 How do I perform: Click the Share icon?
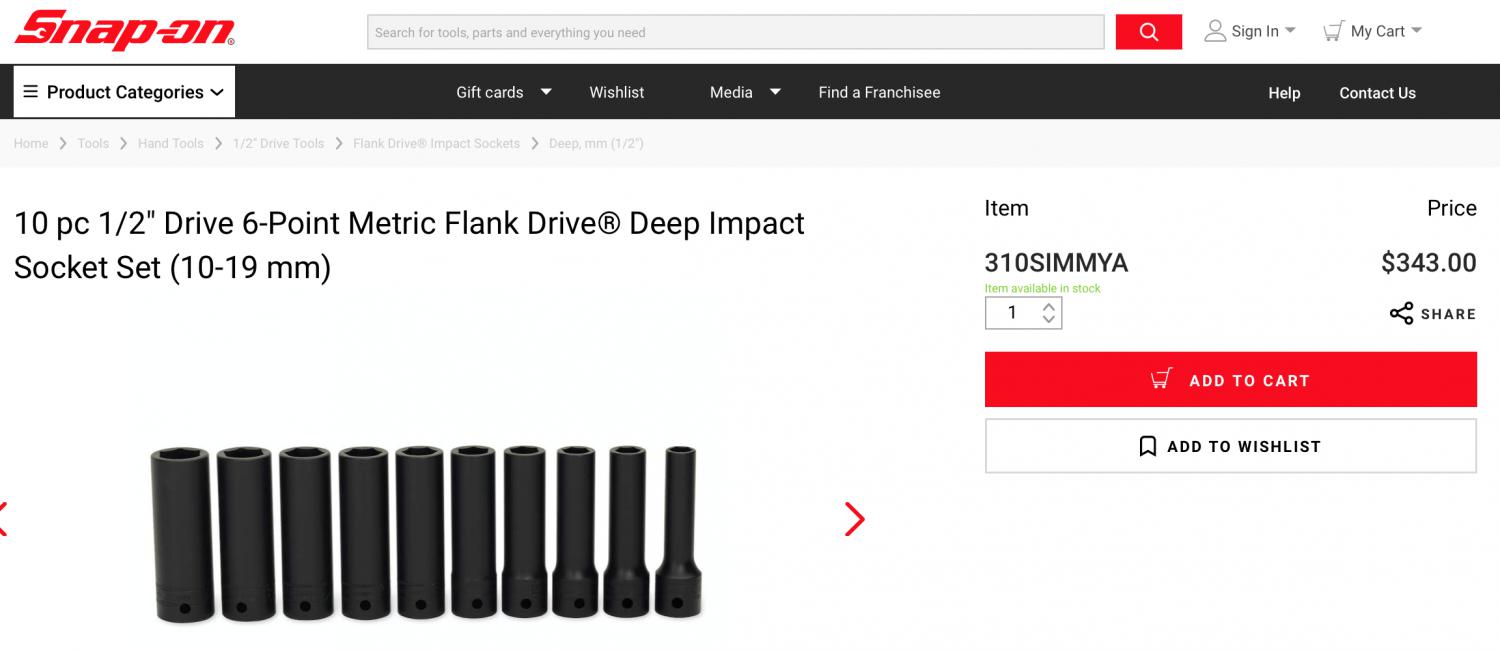1401,314
